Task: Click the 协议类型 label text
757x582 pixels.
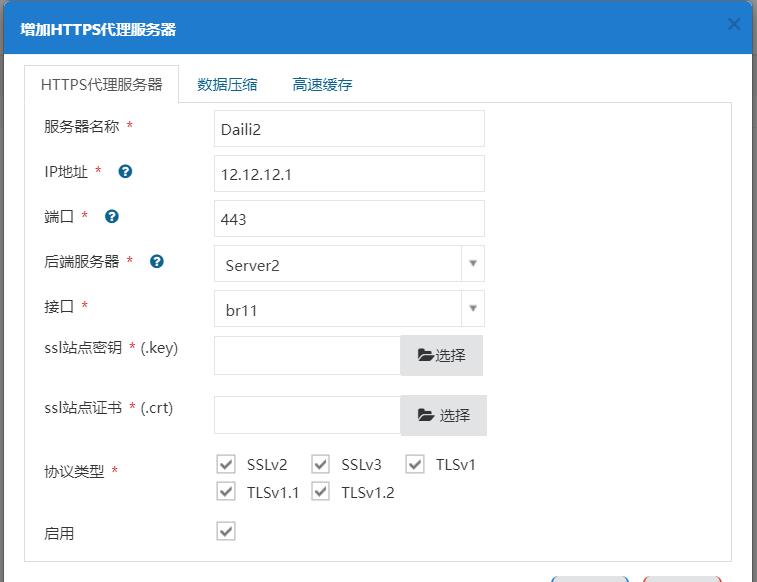Action: [x=74, y=471]
